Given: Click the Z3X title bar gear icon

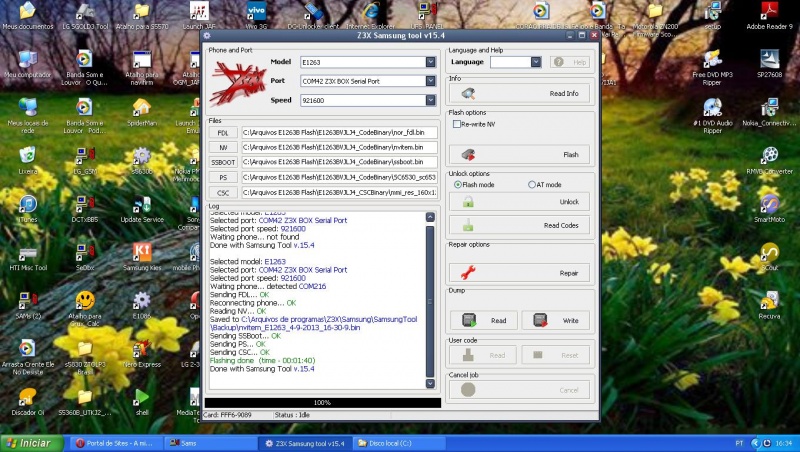Looking at the screenshot, I should point(207,36).
